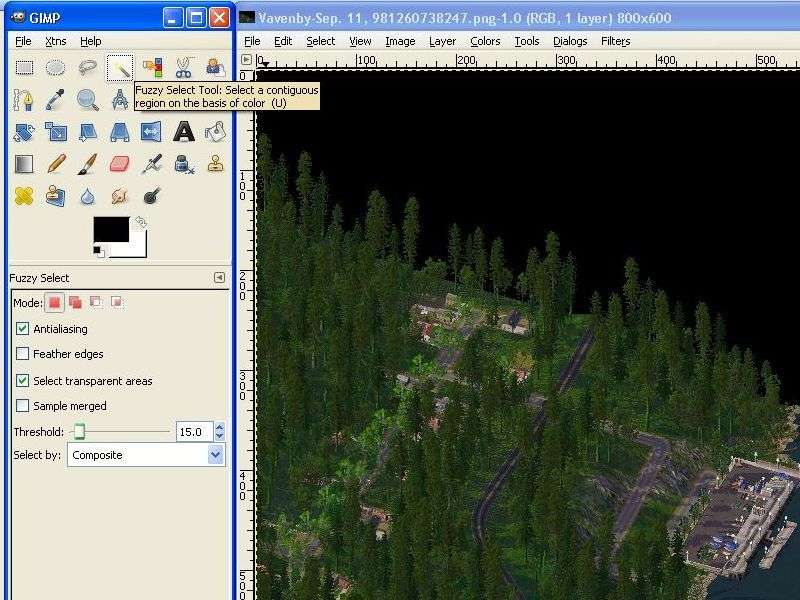Select the Eraser tool
This screenshot has width=800, height=600.
120,164
